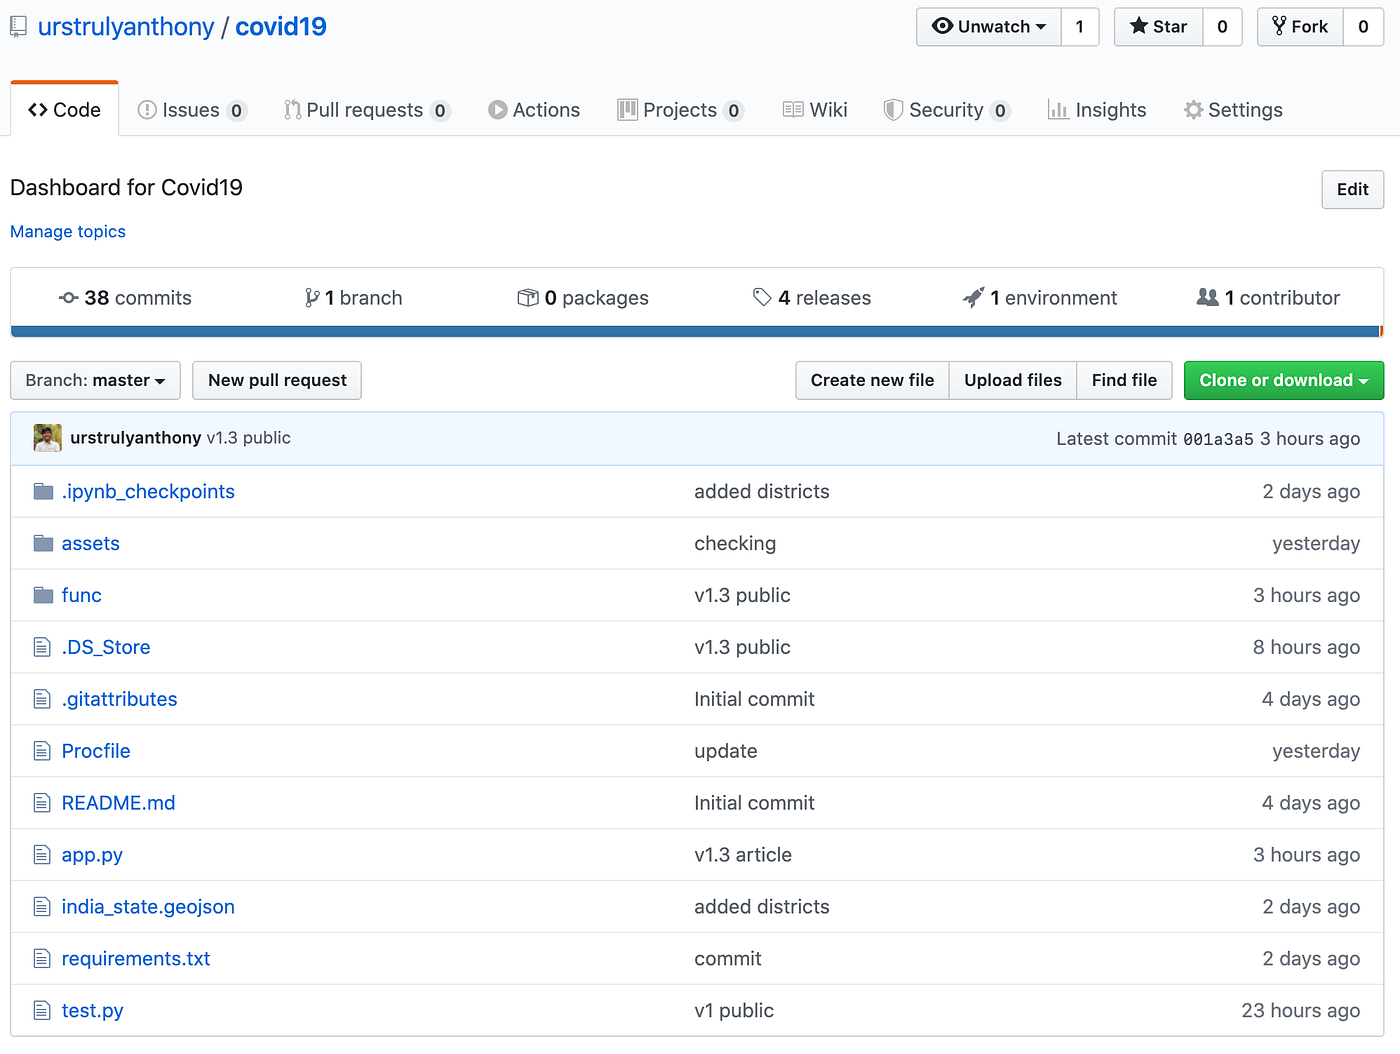1400x1054 pixels.
Task: Select the Unwatch eye icon
Action: pos(943,27)
